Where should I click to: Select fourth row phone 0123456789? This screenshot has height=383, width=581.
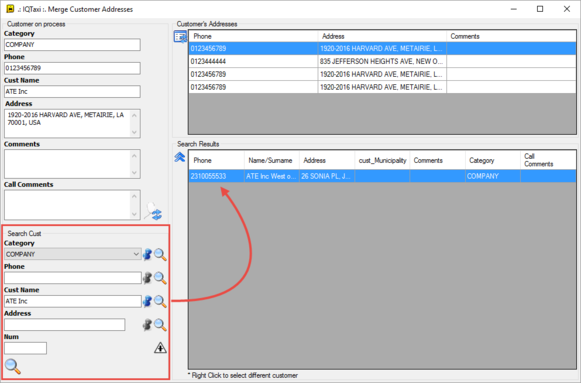coord(253,87)
